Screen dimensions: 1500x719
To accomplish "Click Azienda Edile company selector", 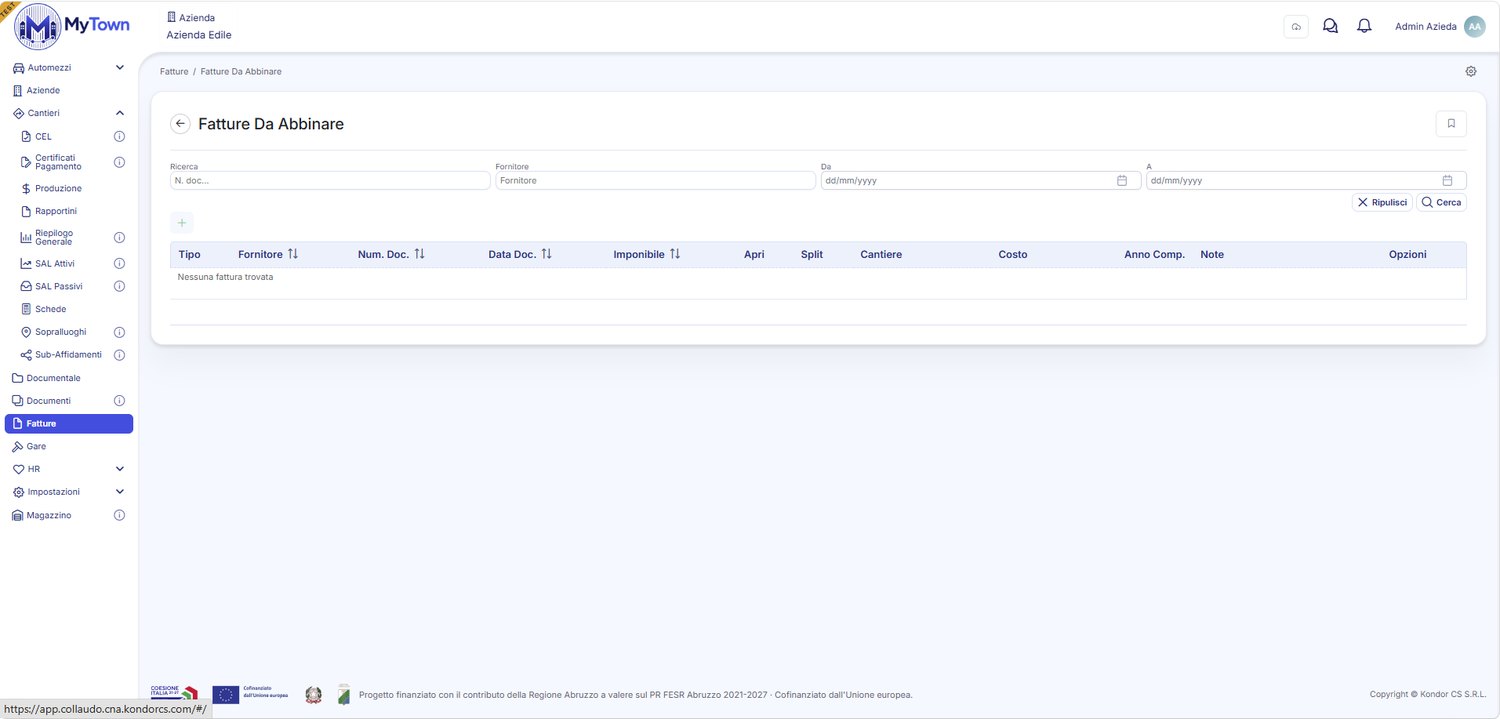I will click(x=199, y=35).
